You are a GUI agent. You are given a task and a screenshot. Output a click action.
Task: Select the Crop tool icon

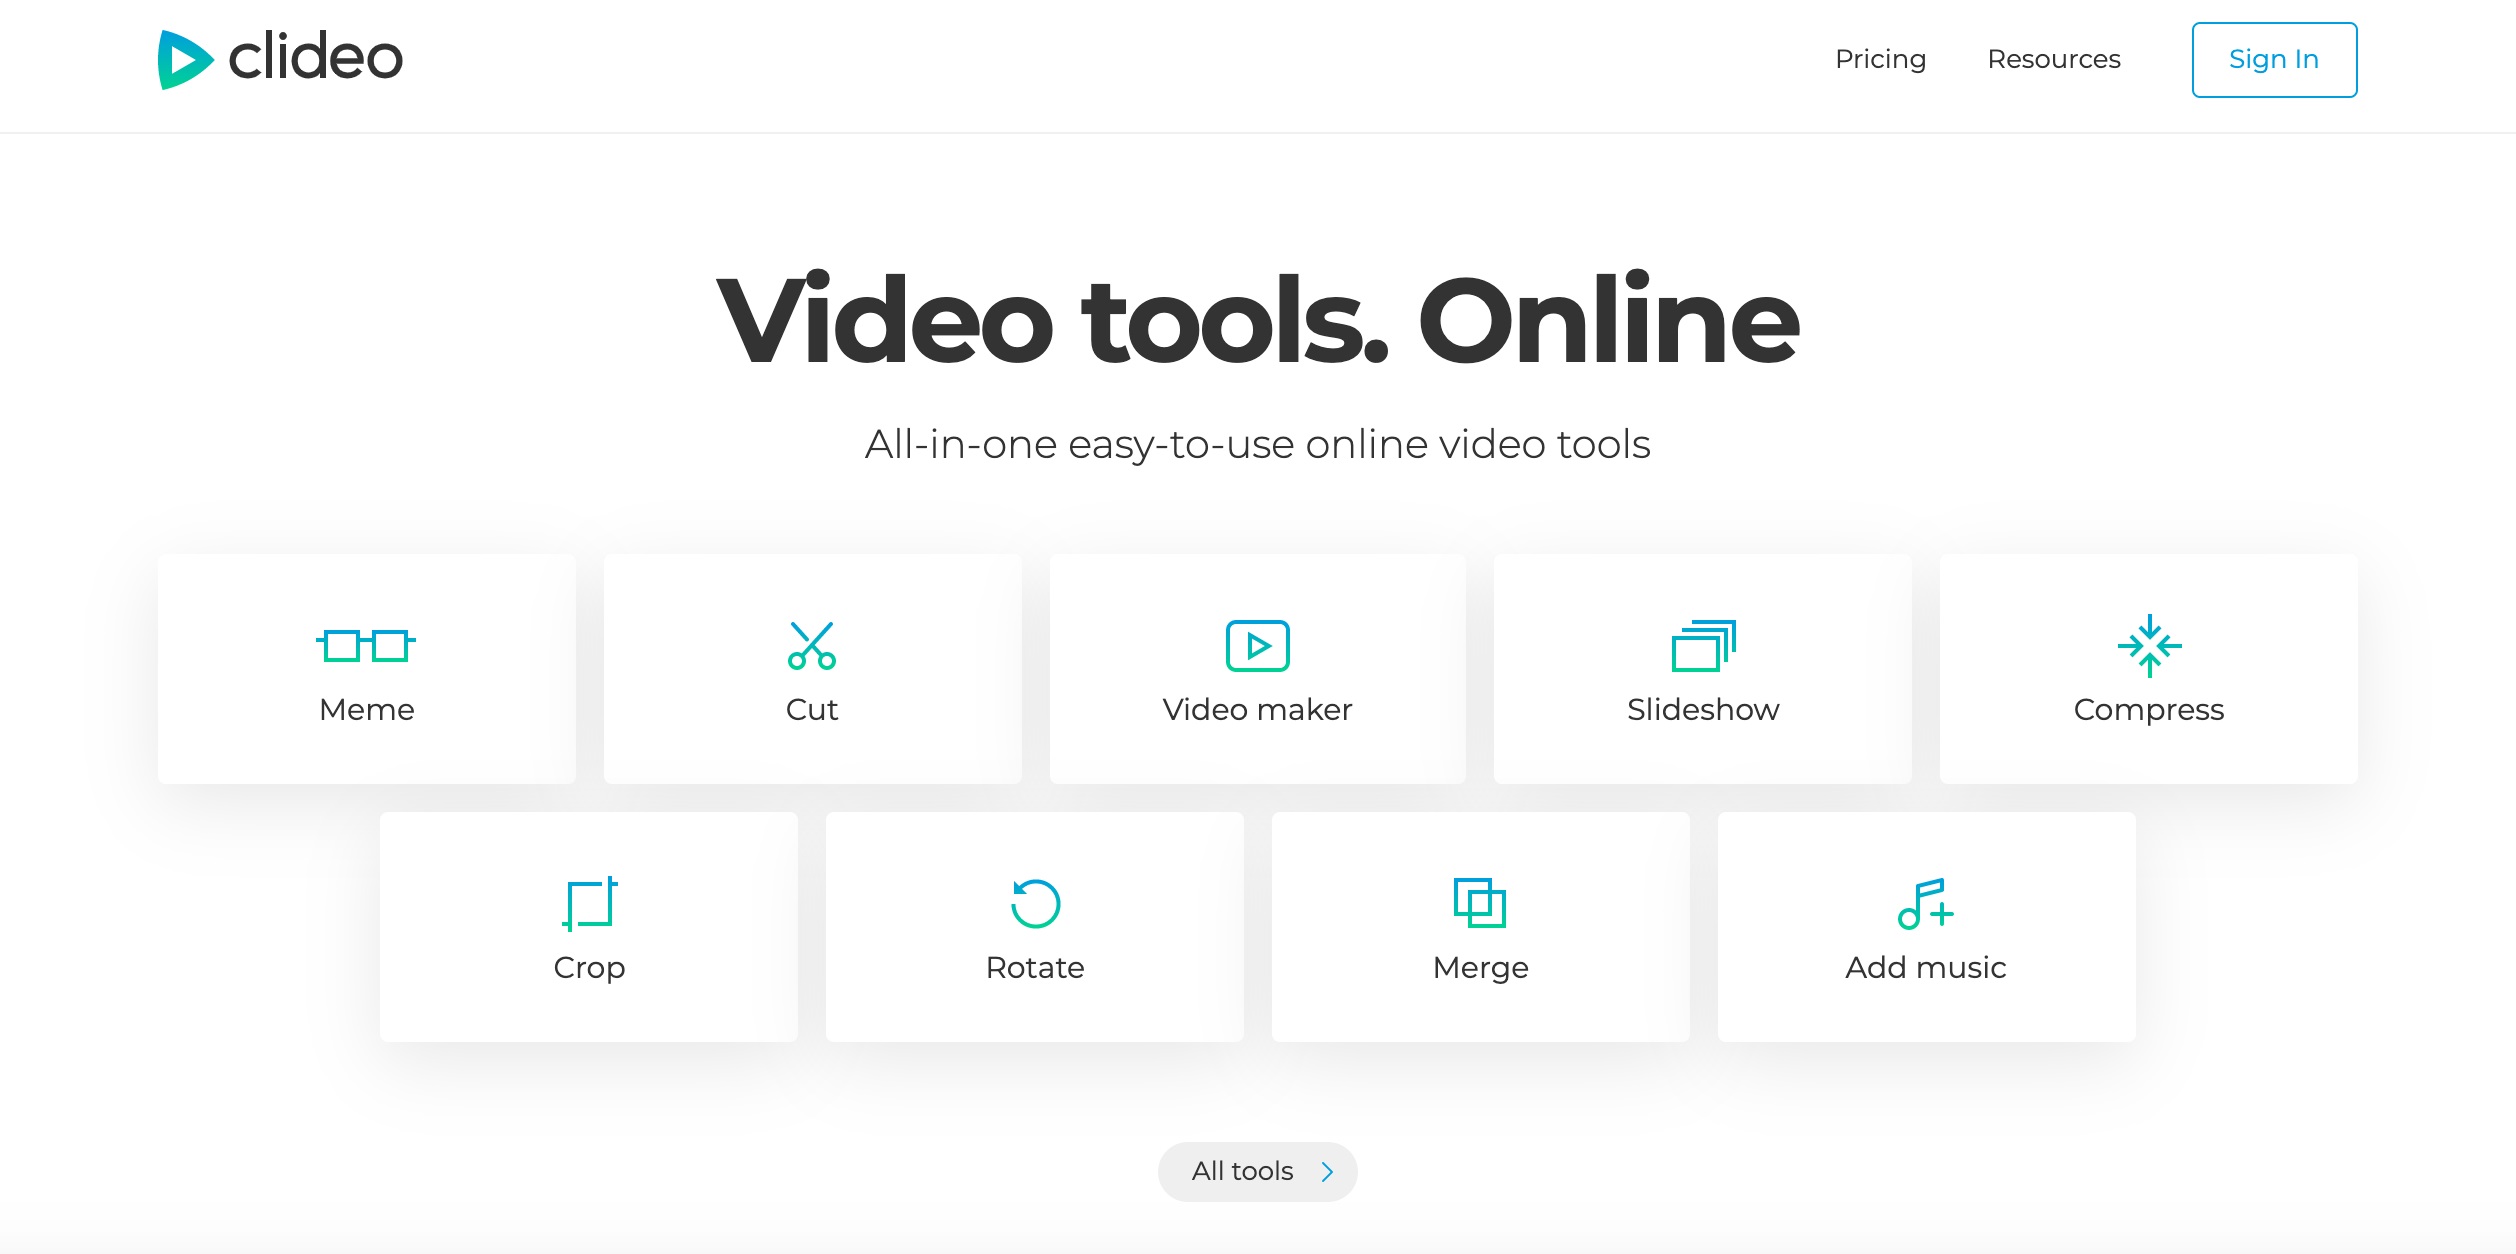click(590, 904)
